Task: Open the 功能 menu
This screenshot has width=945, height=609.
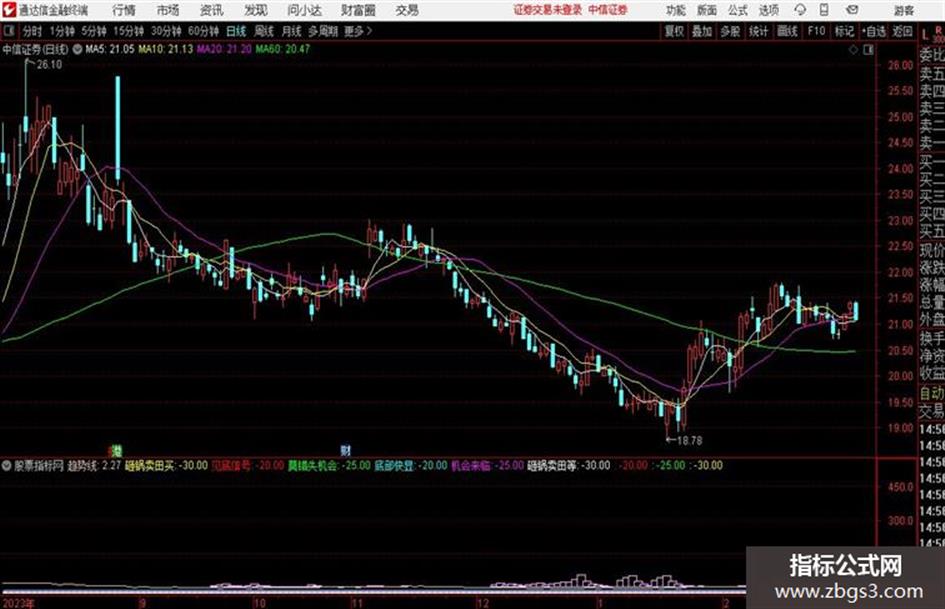Action: (x=676, y=10)
